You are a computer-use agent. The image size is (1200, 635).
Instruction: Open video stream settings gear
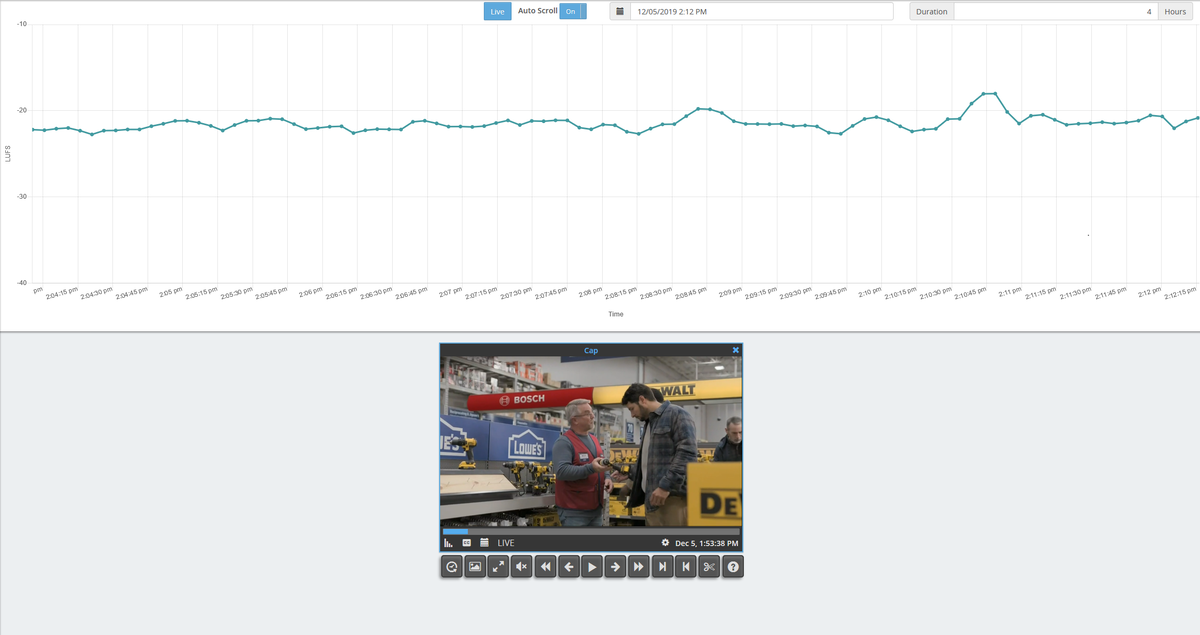[666, 542]
